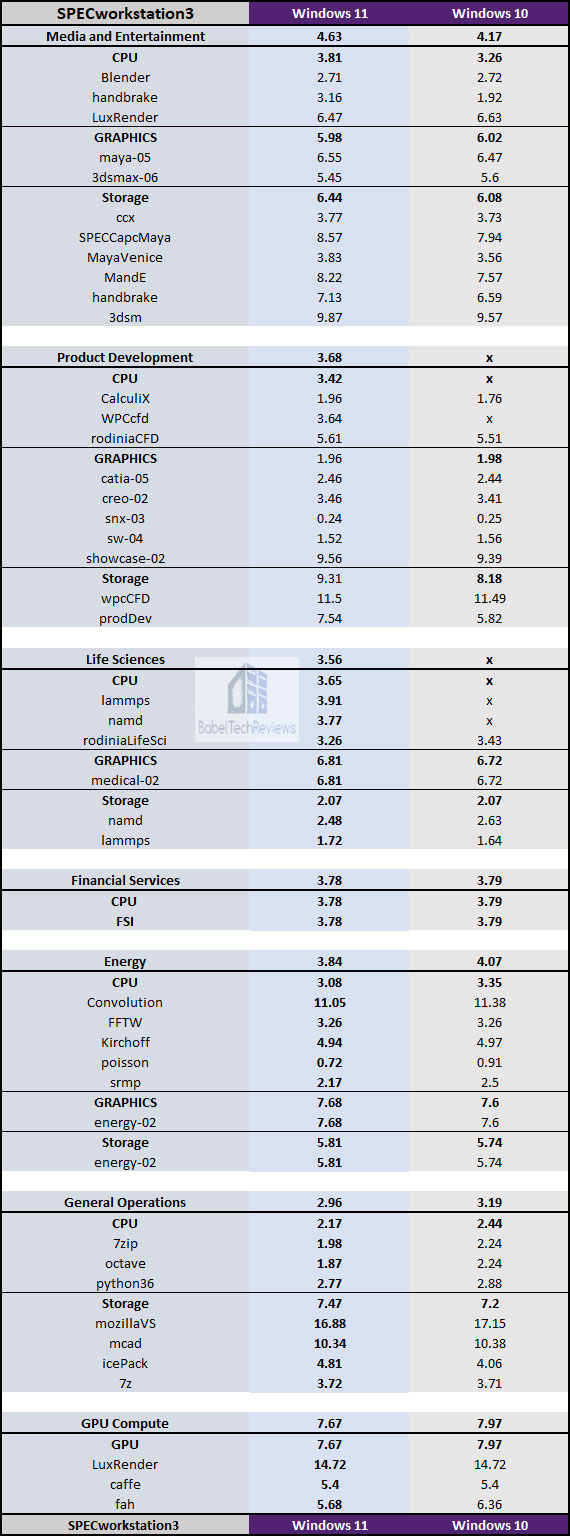Screen dimensions: 570x1536
Task: Click the bottom Windows 11 footer cell
Action: pos(329,1525)
